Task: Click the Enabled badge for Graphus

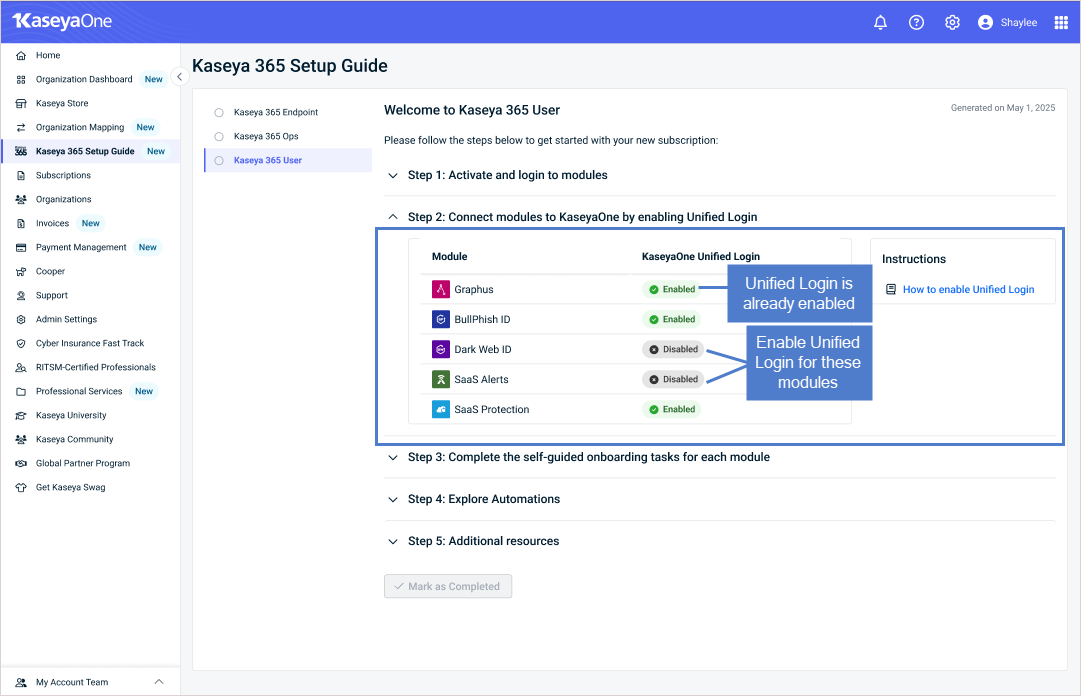Action: coord(671,289)
